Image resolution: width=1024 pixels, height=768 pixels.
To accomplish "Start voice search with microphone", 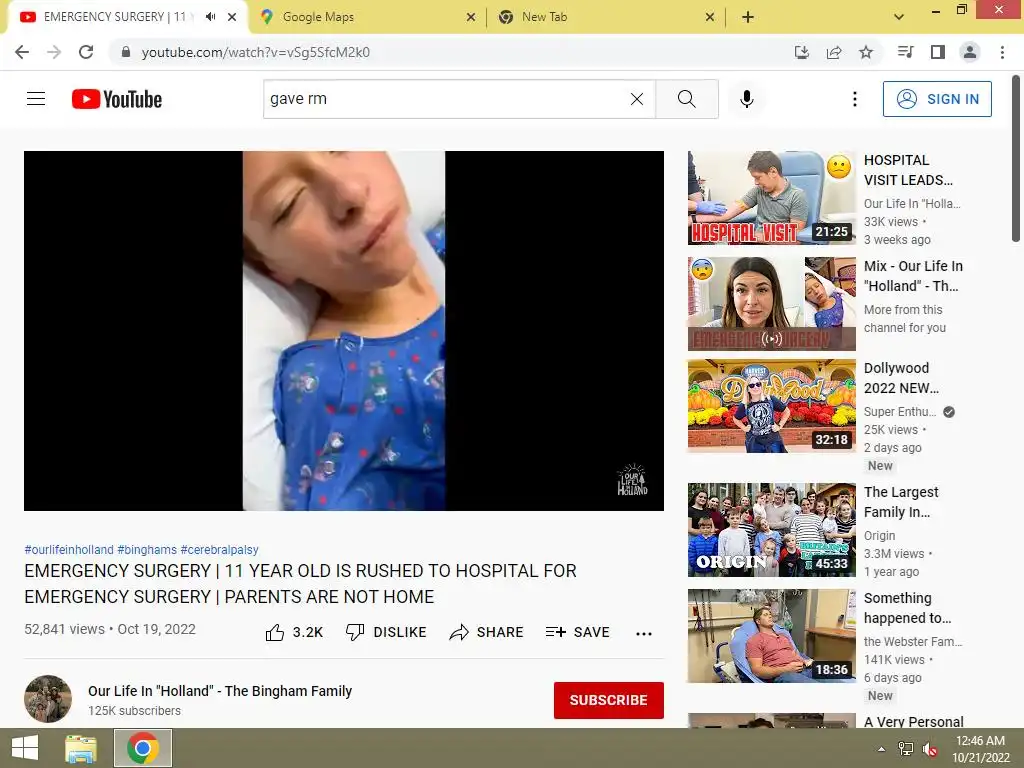I will point(746,99).
